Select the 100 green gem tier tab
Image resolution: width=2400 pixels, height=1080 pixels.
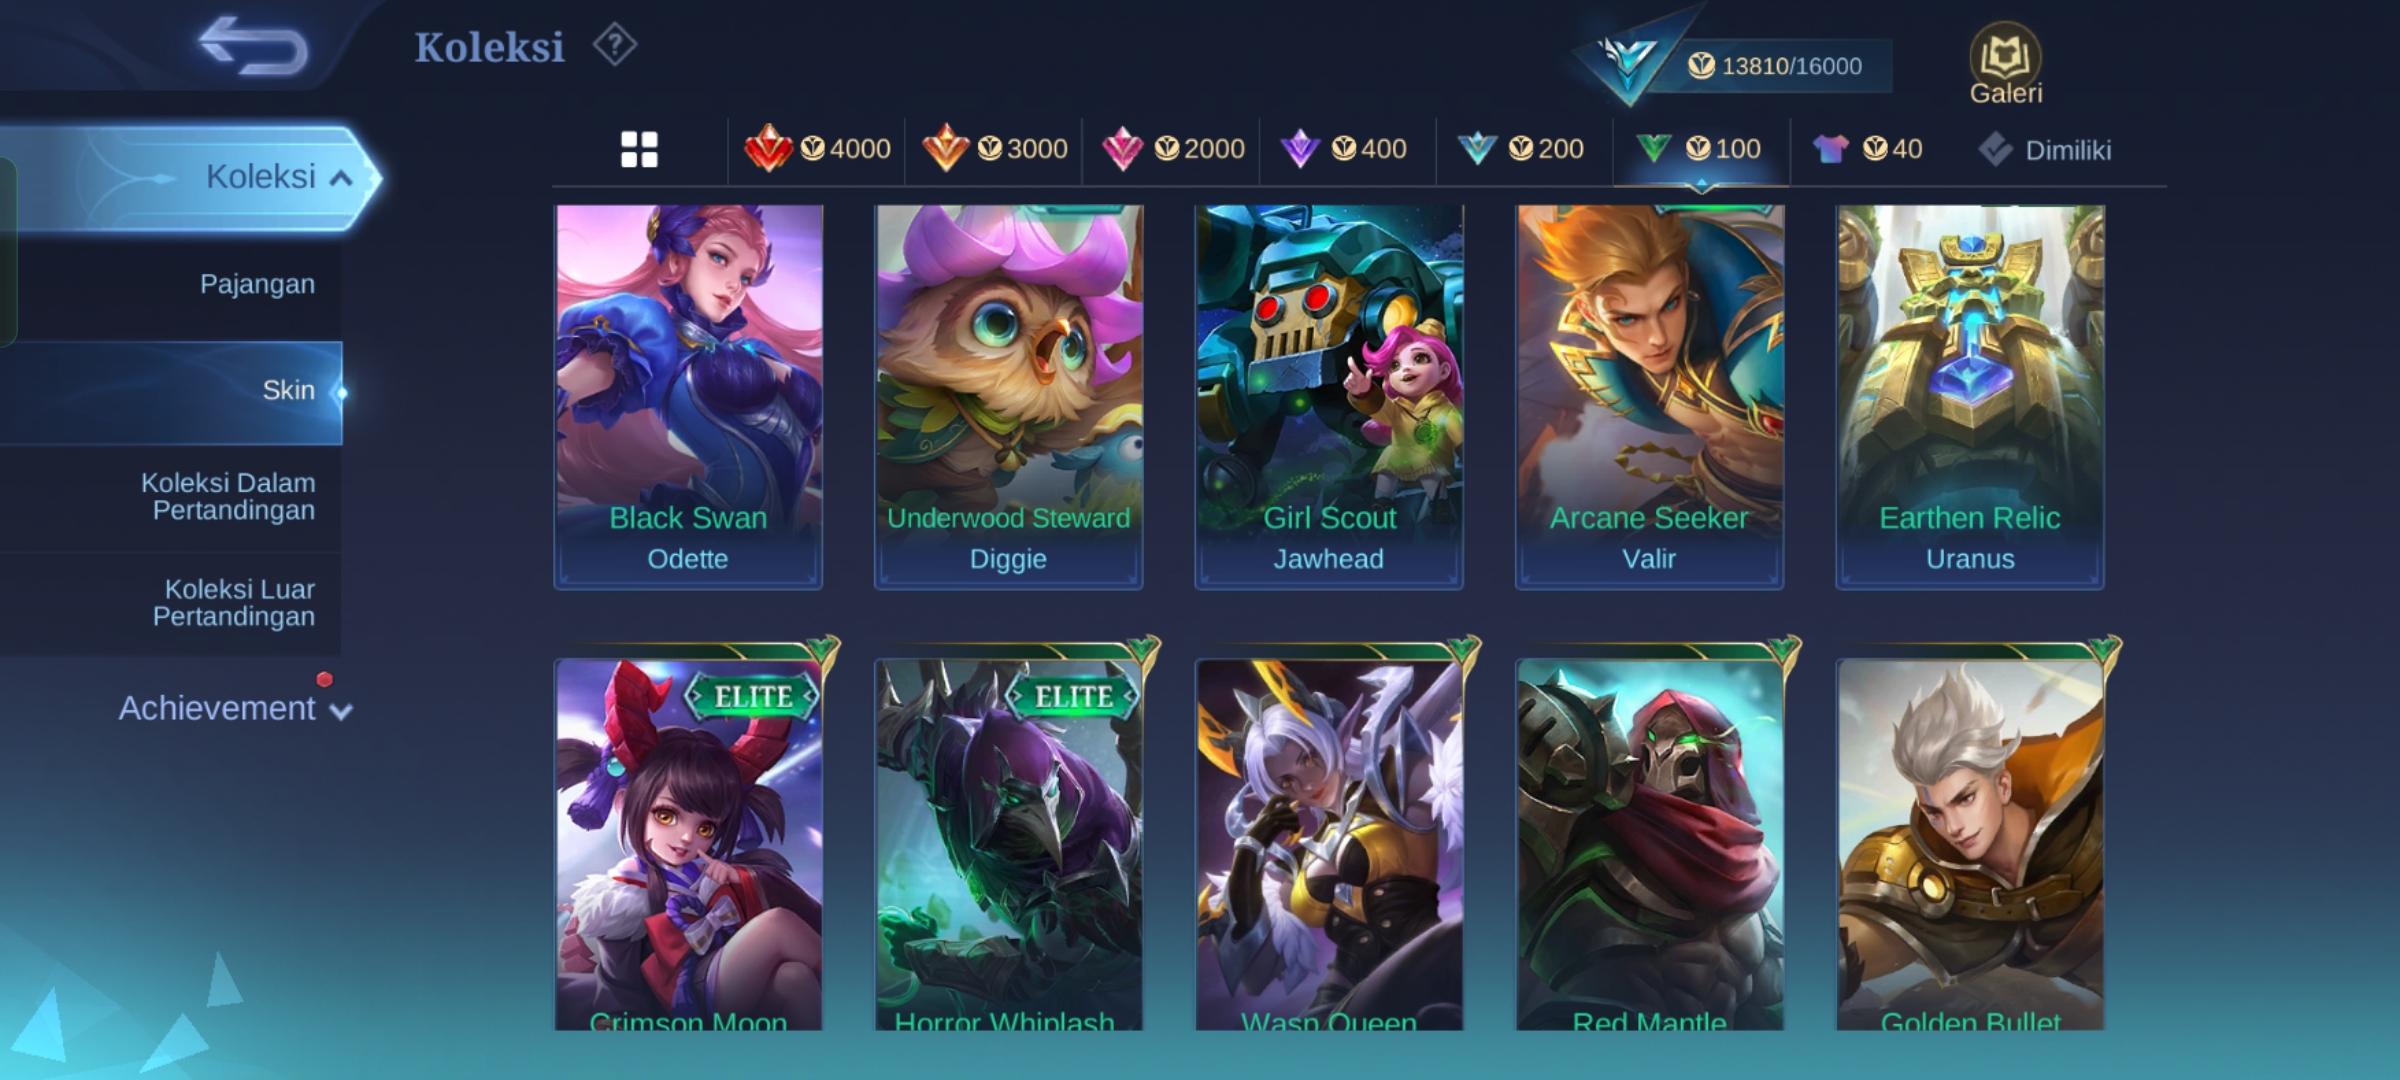(x=1698, y=149)
